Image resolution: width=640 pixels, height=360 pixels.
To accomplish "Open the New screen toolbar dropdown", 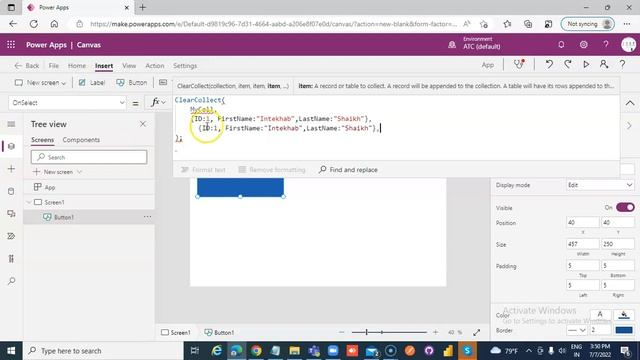I will coord(40,83).
